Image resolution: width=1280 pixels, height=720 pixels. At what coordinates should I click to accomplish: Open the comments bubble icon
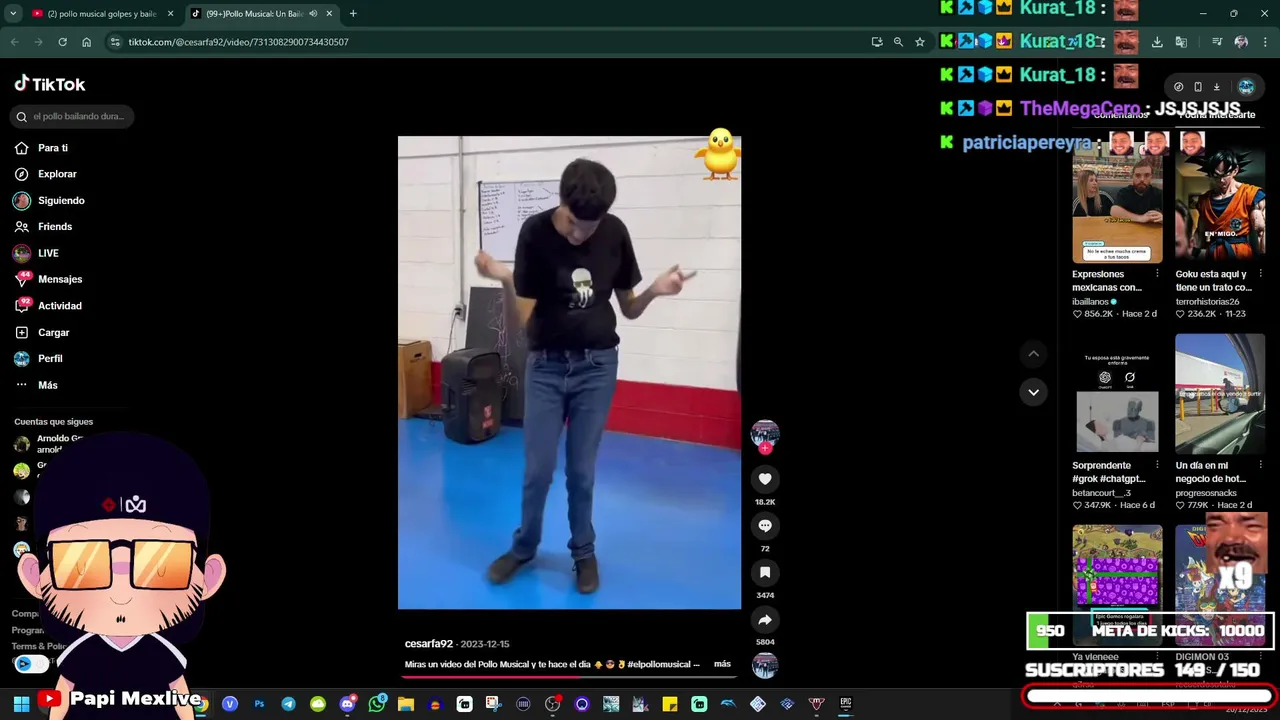(x=765, y=526)
